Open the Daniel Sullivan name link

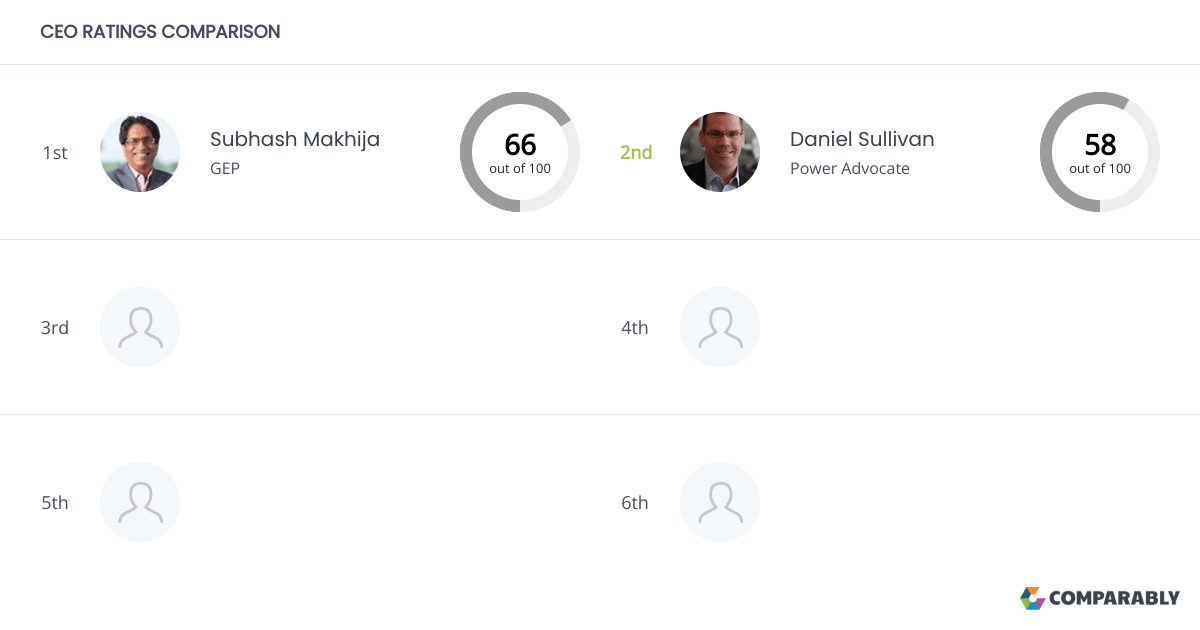pos(862,139)
